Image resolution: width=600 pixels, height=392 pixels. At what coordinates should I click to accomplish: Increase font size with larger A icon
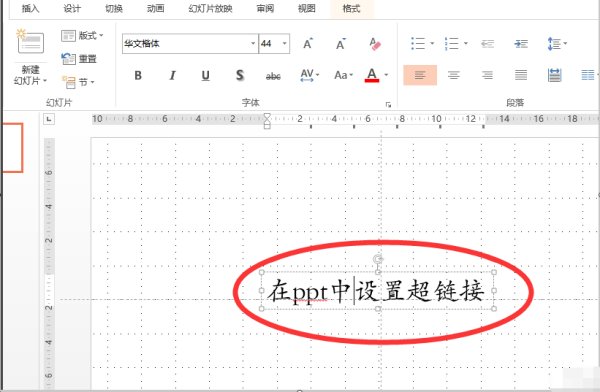point(308,44)
